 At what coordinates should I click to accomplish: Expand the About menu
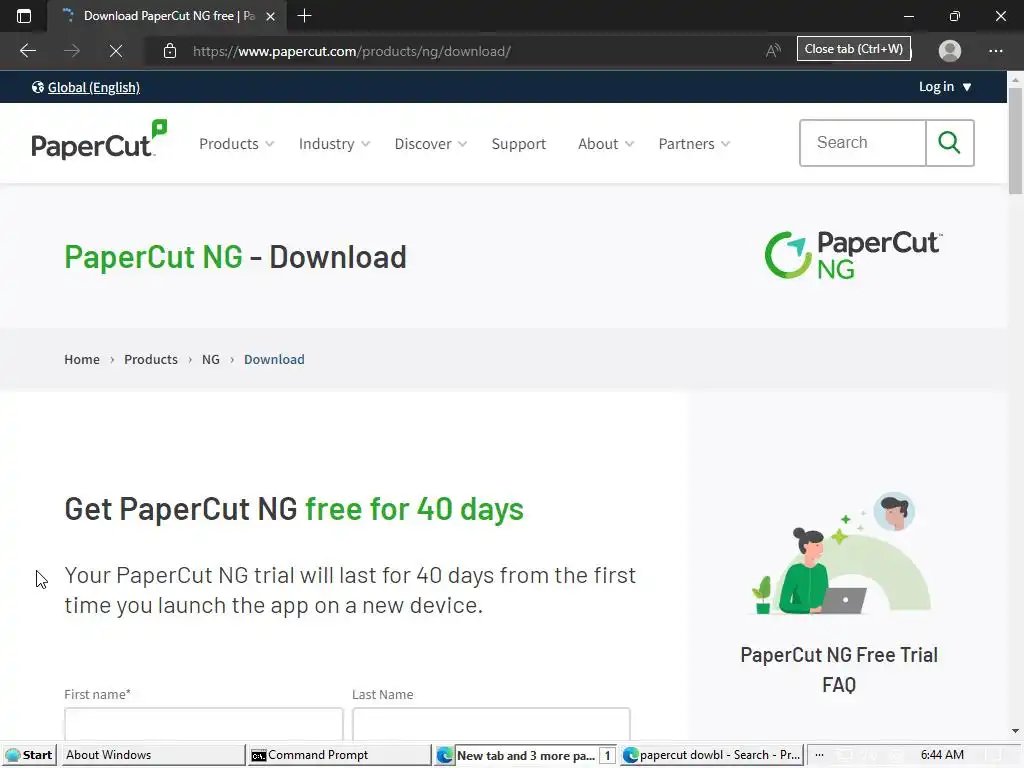605,144
